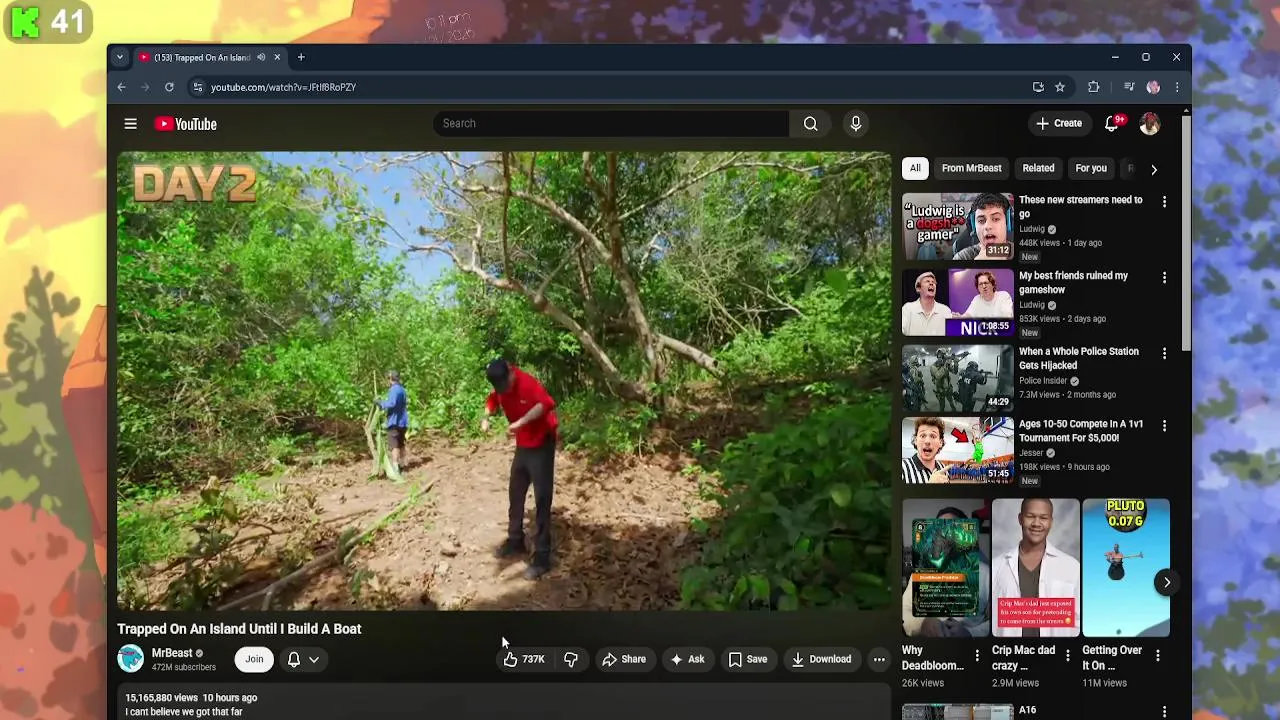1280x720 pixels.
Task: Open a new browser tab
Action: click(301, 57)
